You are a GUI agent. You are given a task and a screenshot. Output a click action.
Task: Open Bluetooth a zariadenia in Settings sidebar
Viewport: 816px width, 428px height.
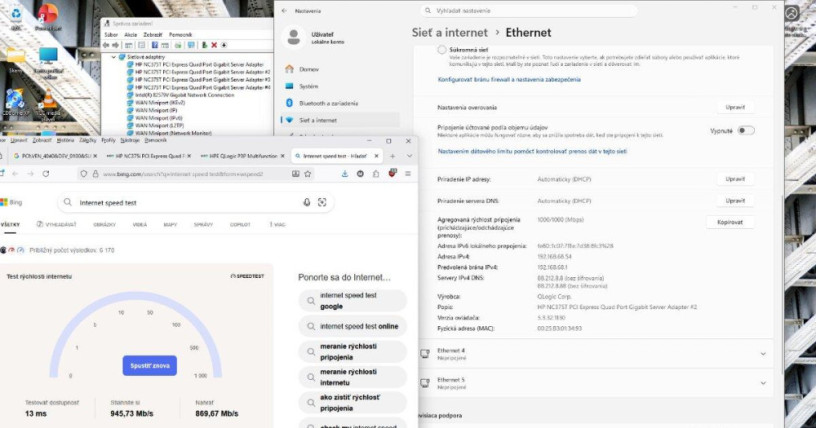click(340, 104)
